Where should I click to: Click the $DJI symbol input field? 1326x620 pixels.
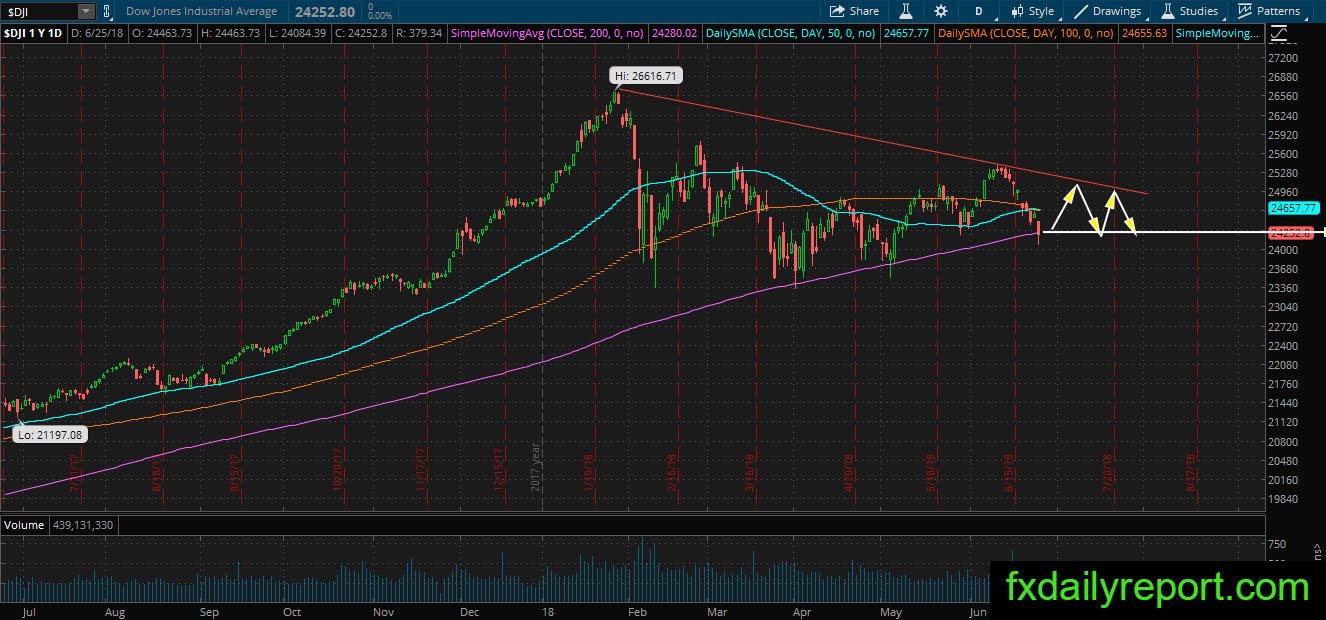point(39,11)
